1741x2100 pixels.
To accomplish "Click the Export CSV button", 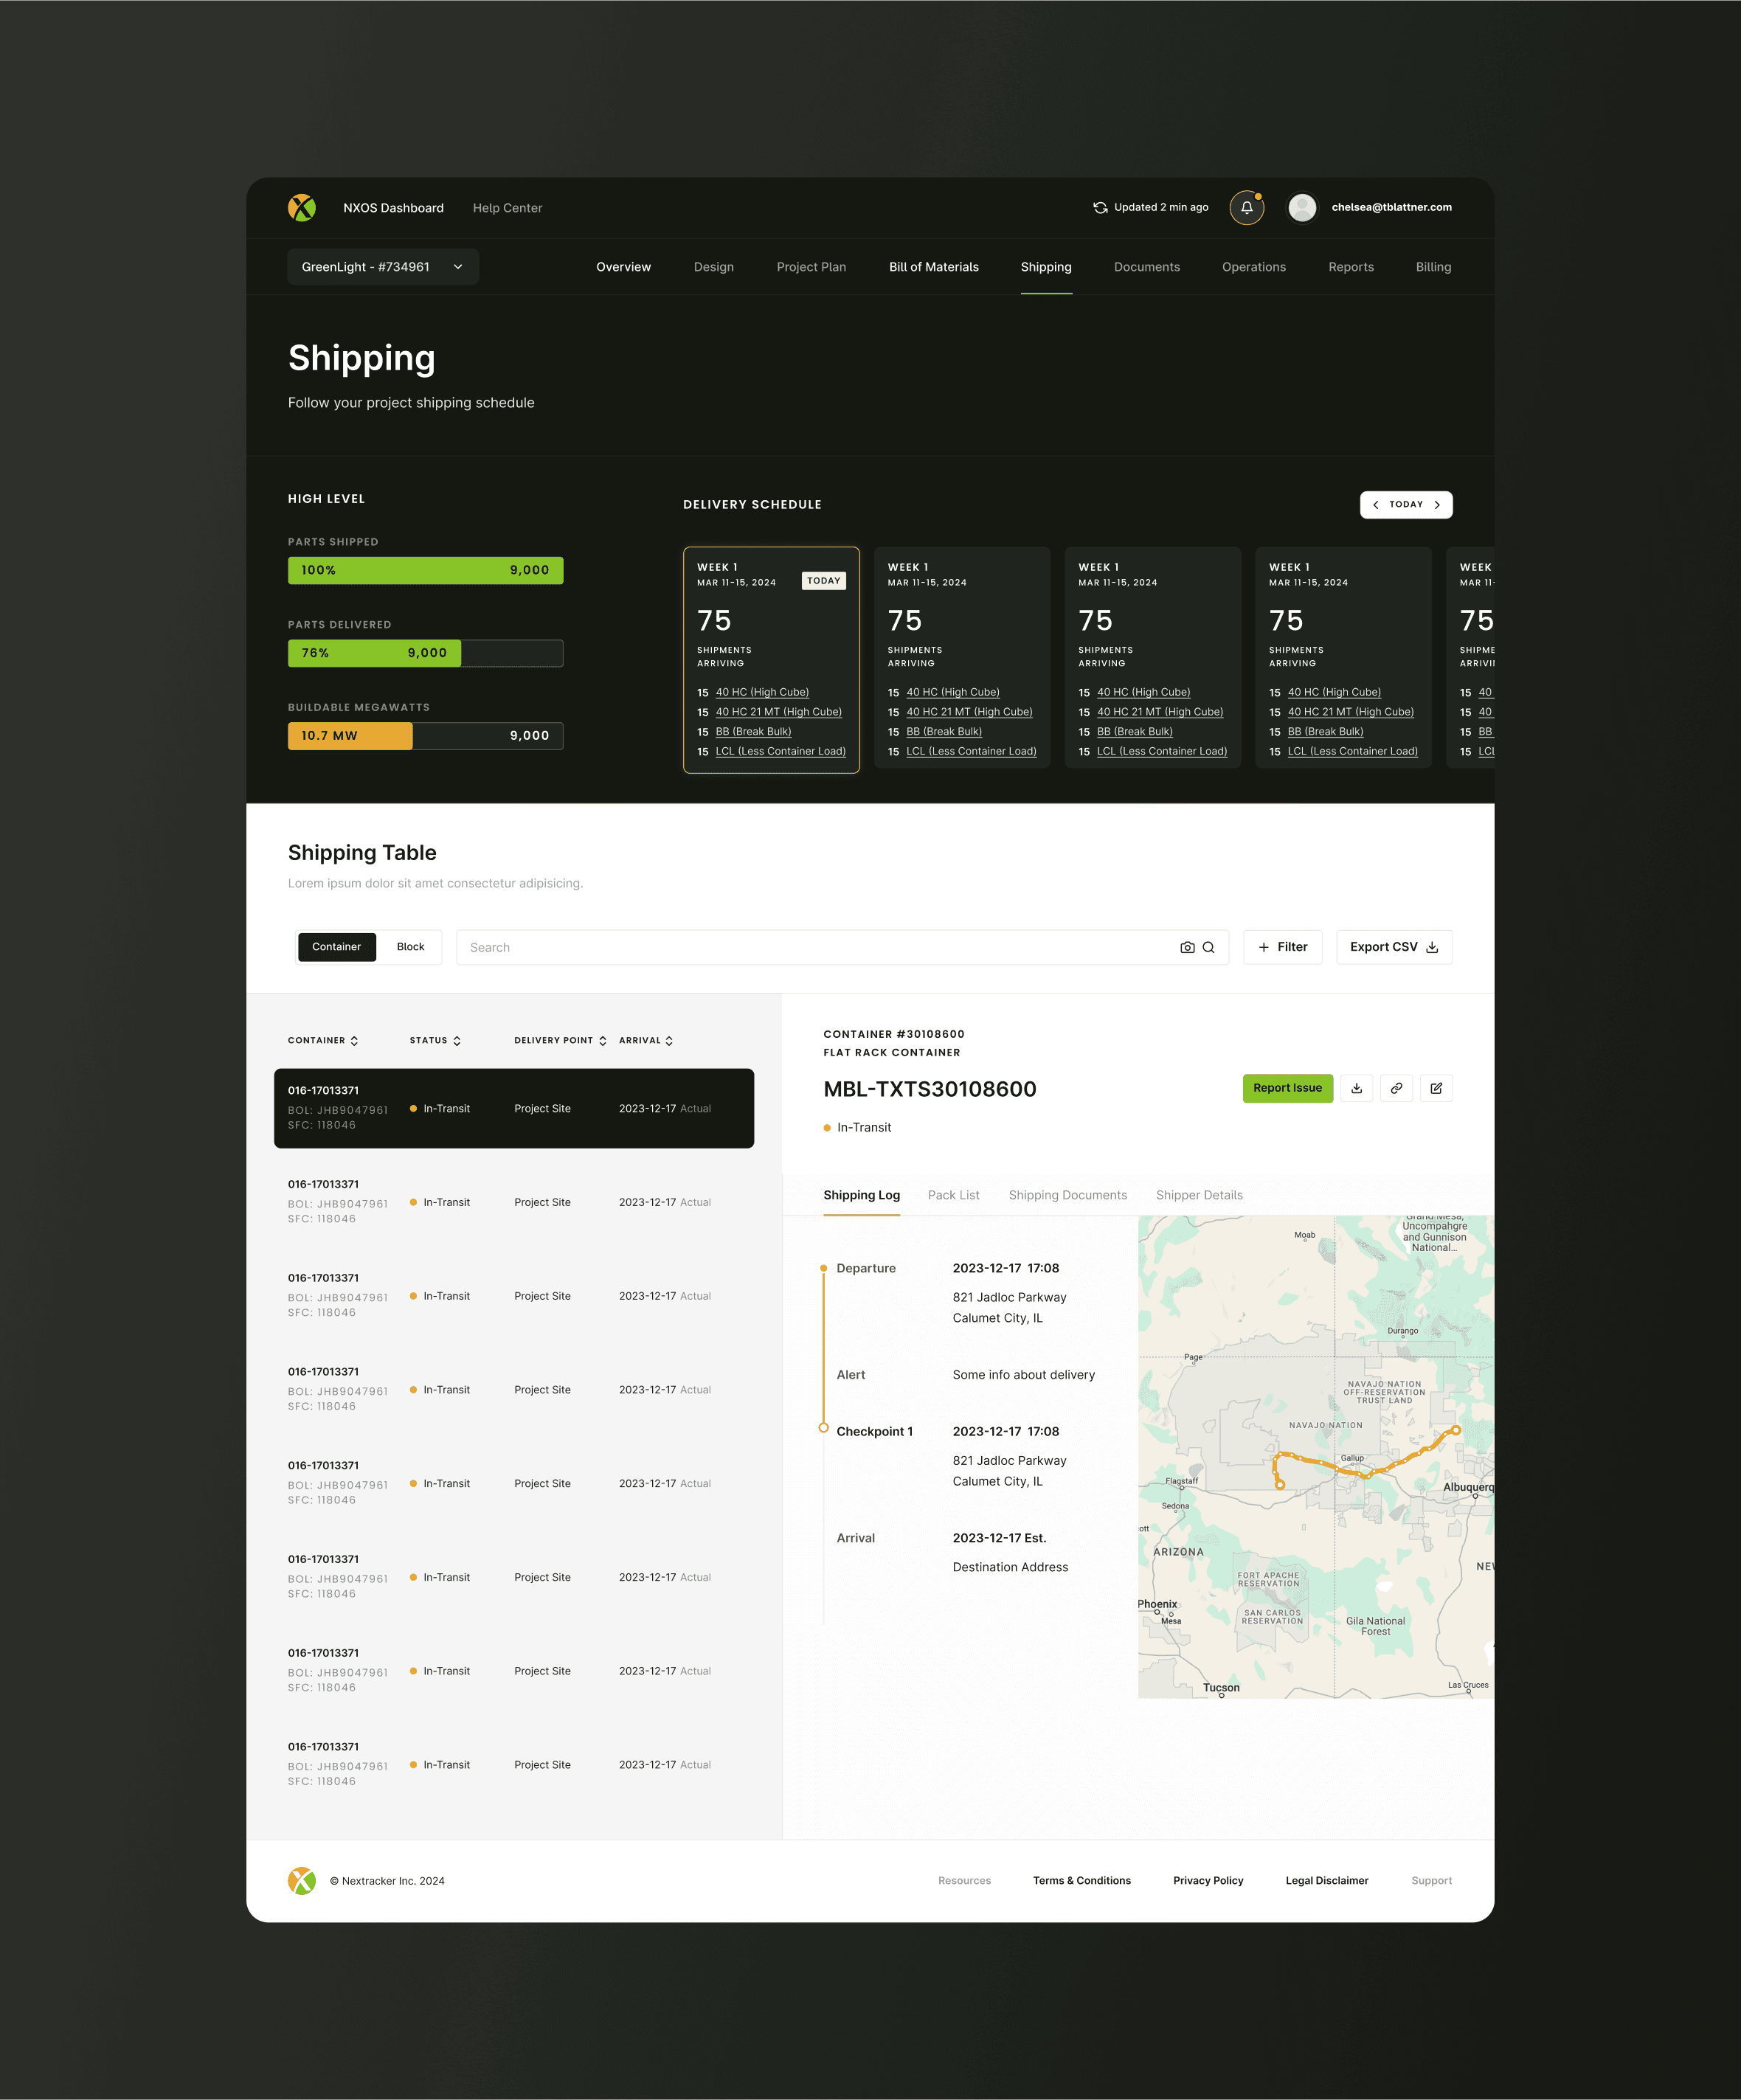I will pyautogui.click(x=1393, y=947).
